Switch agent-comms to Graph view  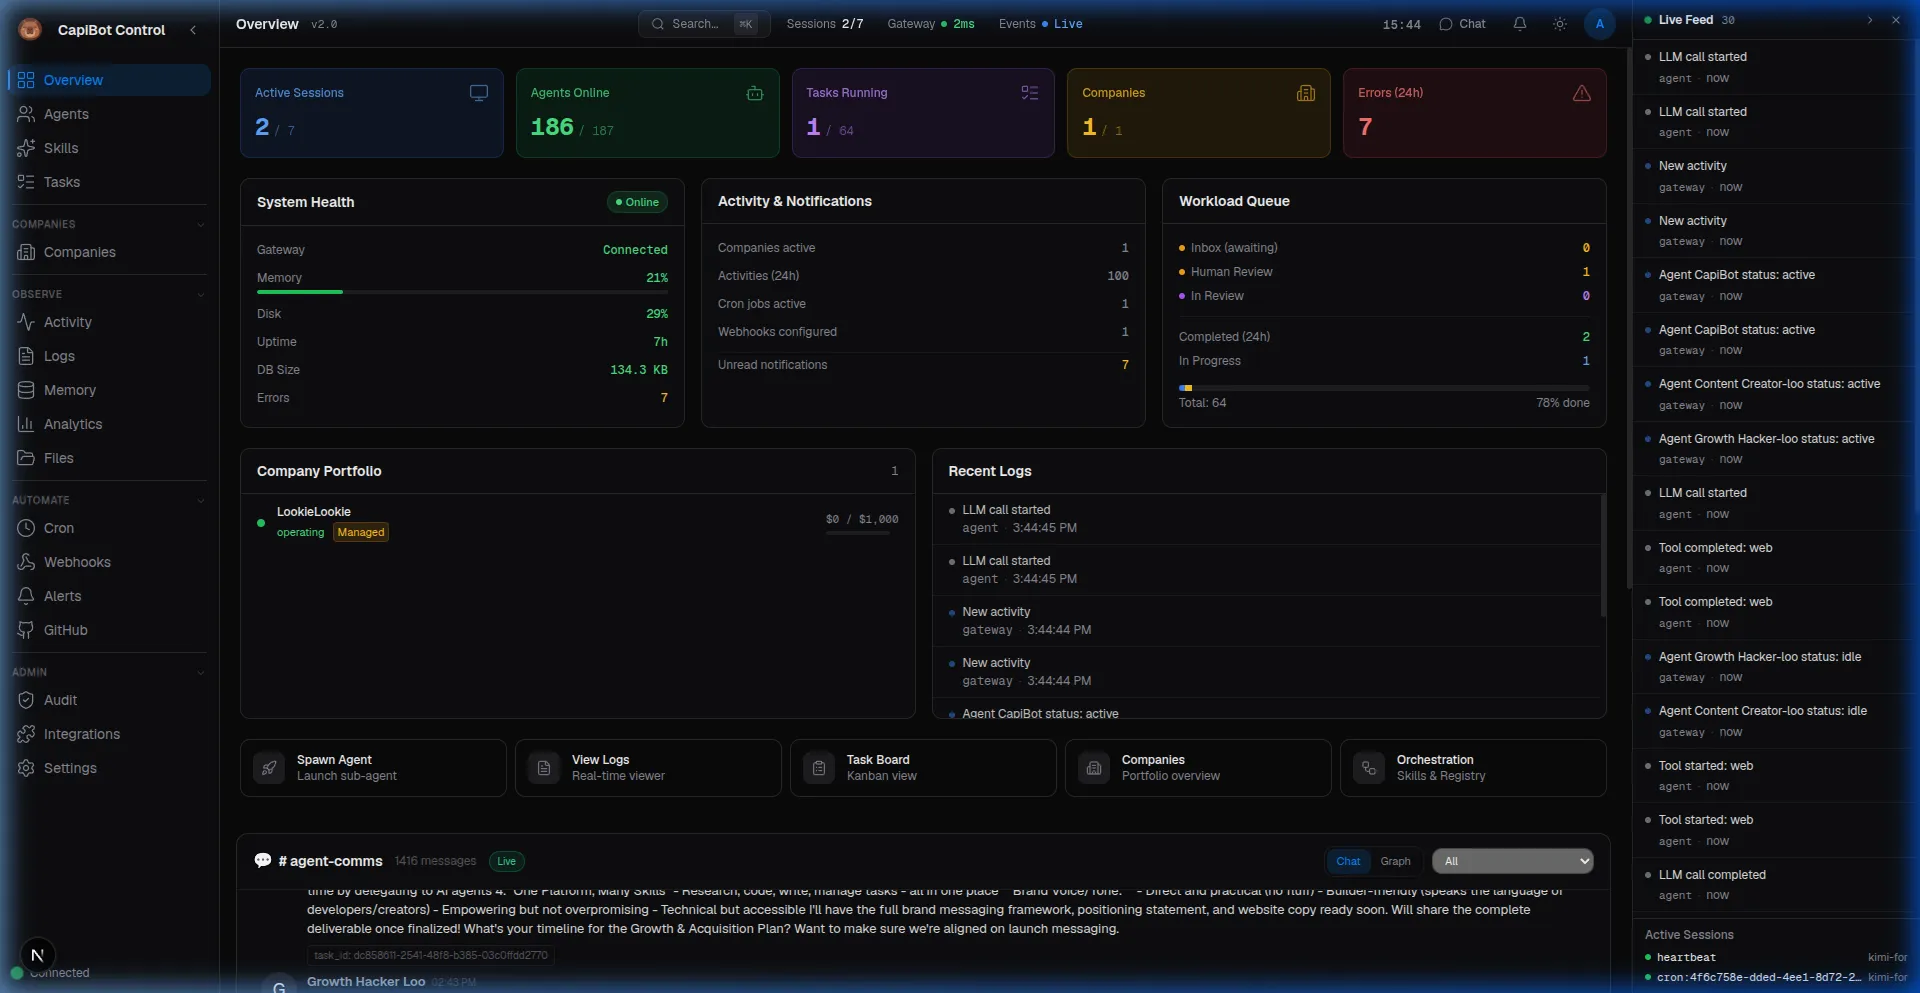point(1395,861)
